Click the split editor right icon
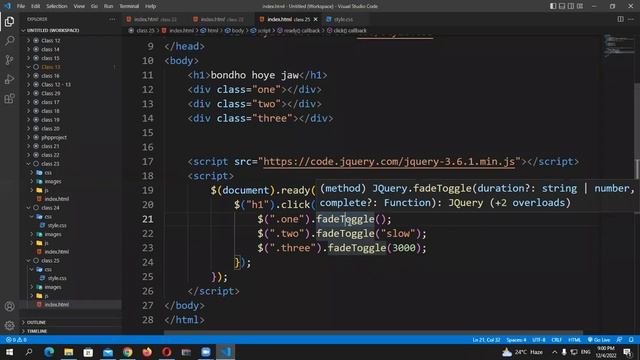 [620, 19]
